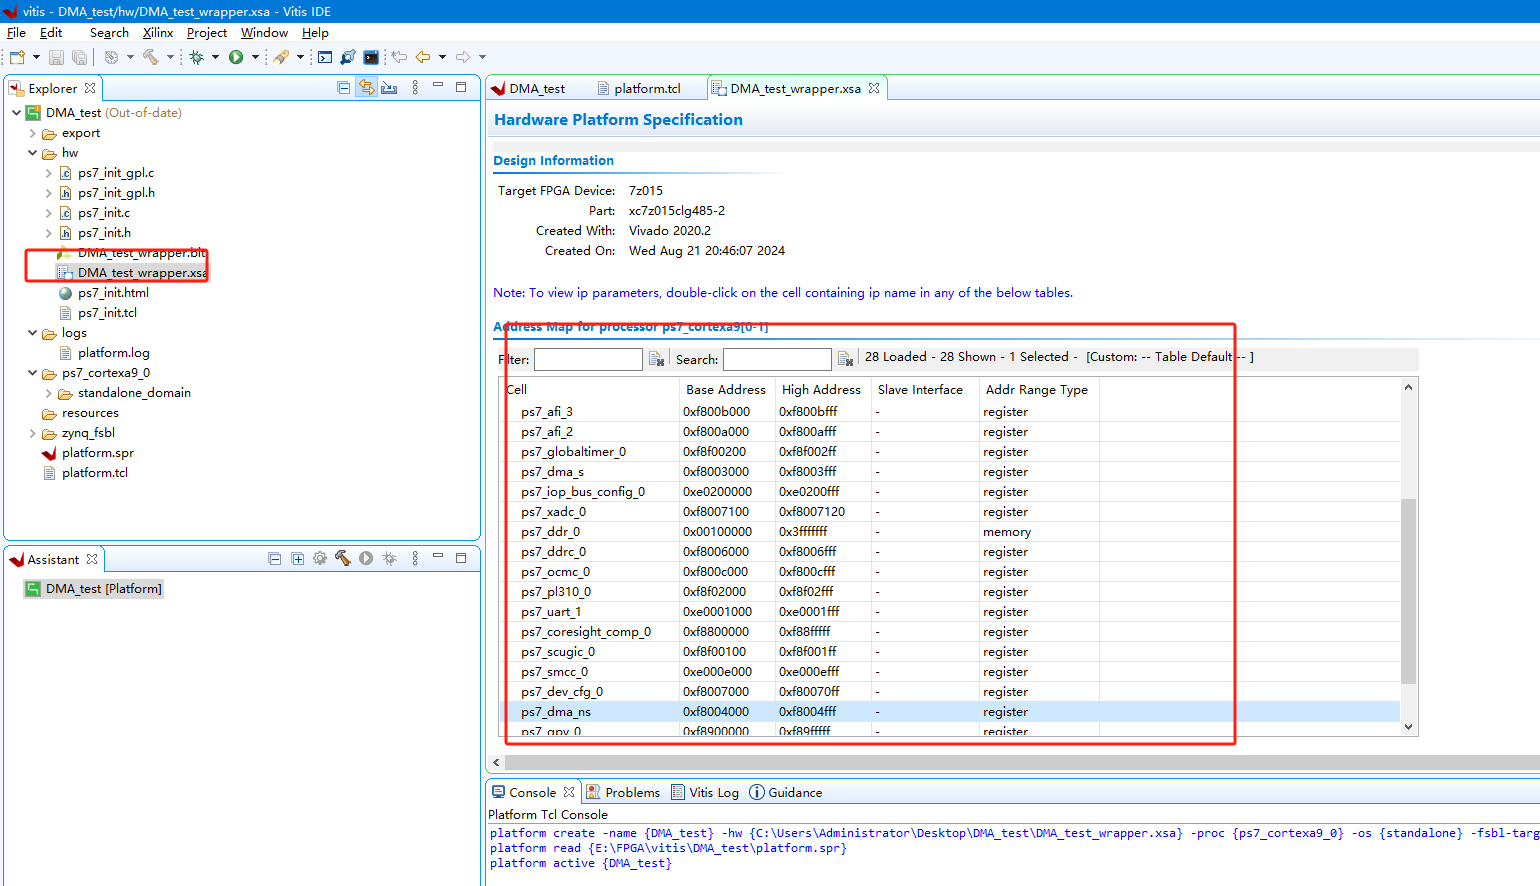Click the High Address column header
Image resolution: width=1540 pixels, height=886 pixels.
tap(821, 390)
